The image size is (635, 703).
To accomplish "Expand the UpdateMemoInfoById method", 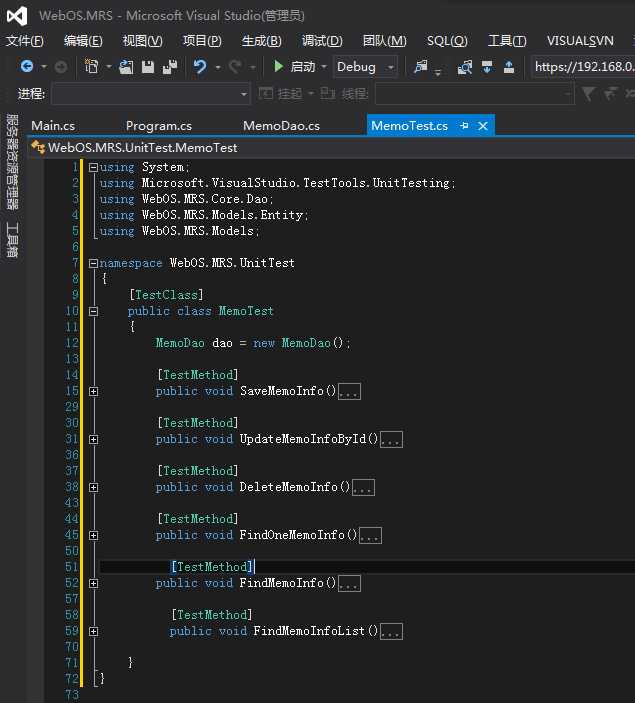I will (x=93, y=439).
